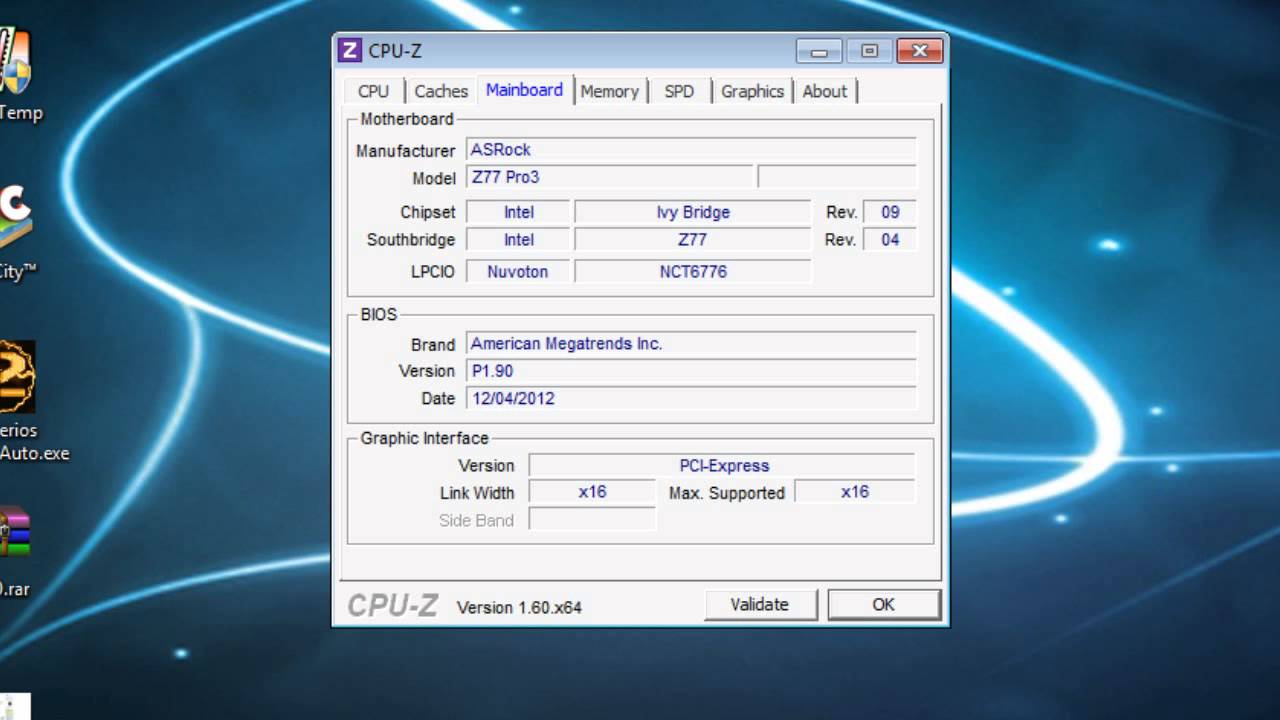Click the Max. Supported x16 value
The height and width of the screenshot is (720, 1280).
[x=855, y=492]
